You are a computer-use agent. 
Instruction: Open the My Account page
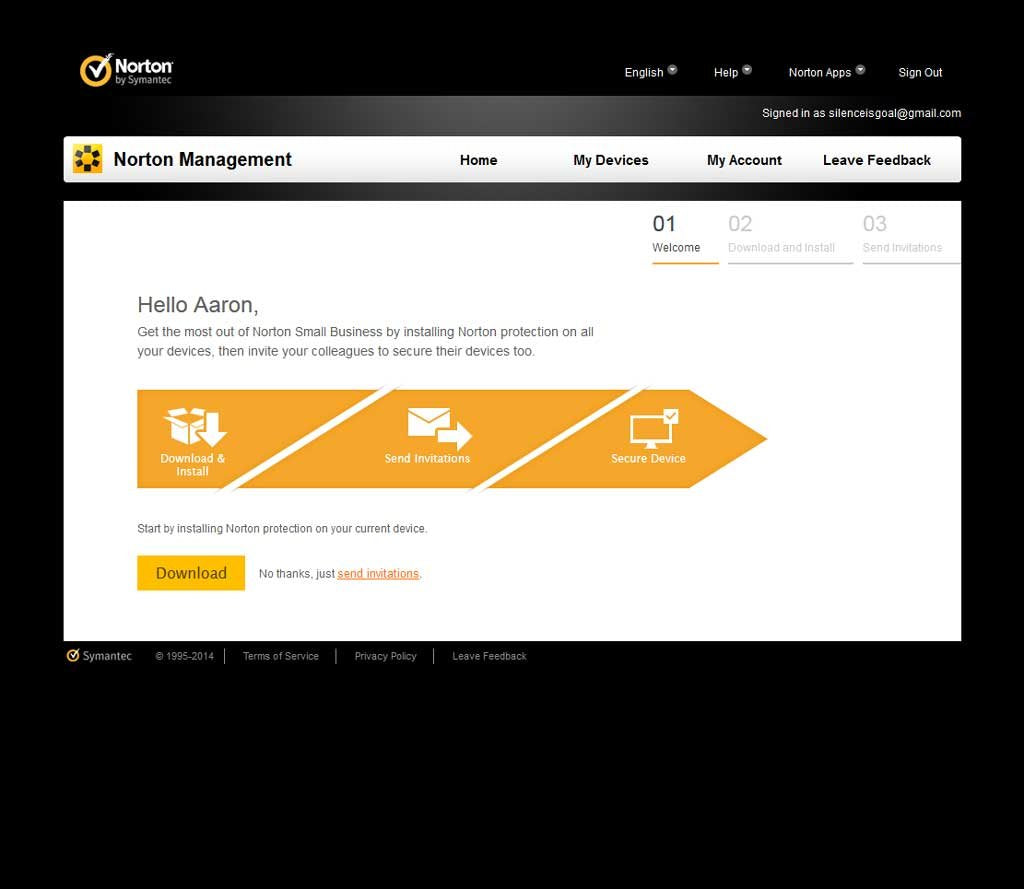pos(744,160)
